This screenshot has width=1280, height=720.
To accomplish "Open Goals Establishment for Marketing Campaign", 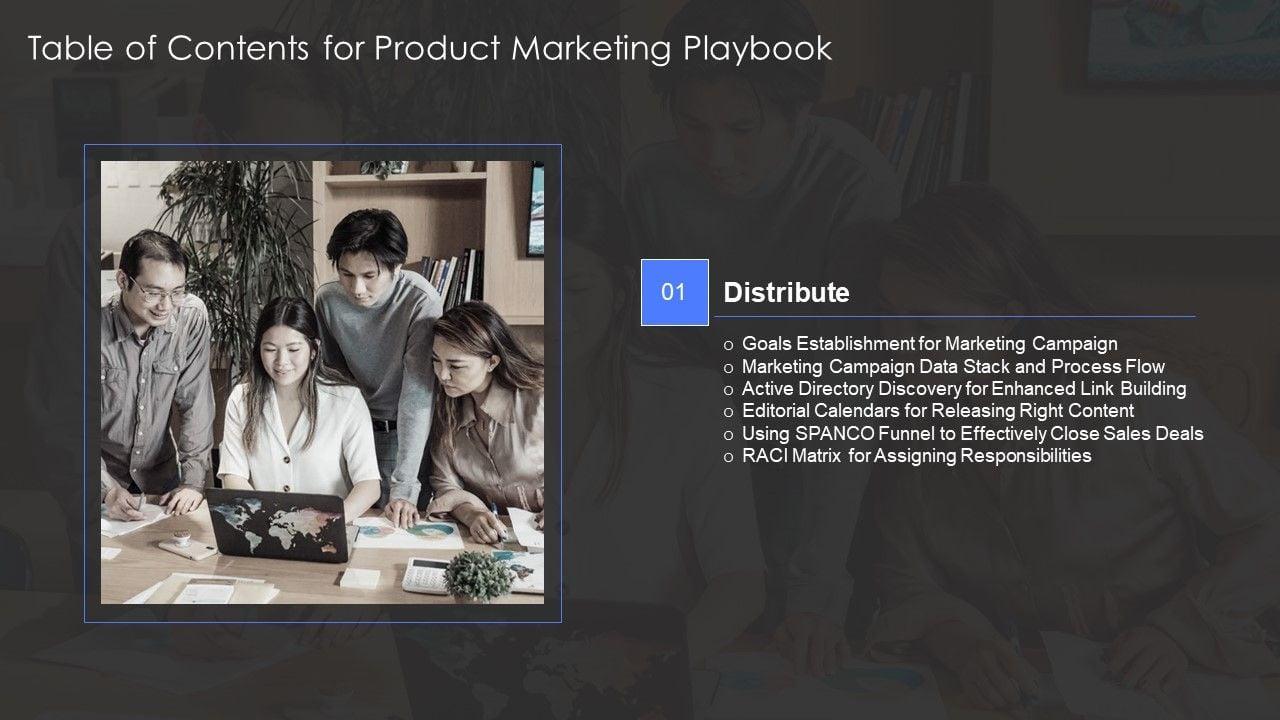I will (929, 345).
